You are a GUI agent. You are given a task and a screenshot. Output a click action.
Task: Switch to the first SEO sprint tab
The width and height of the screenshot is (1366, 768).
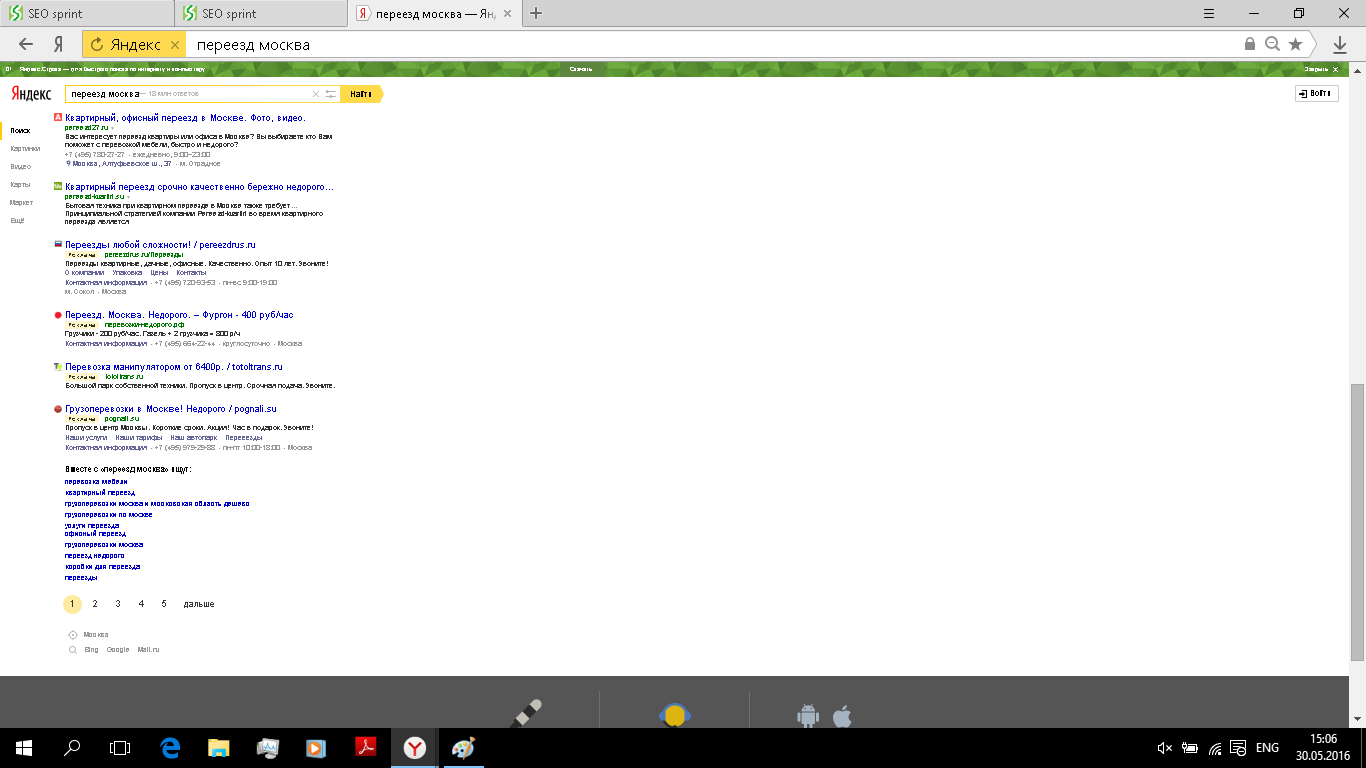87,14
